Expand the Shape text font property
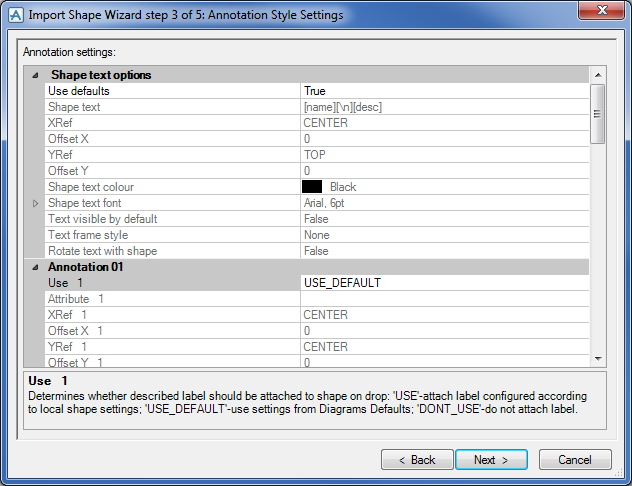 37,203
